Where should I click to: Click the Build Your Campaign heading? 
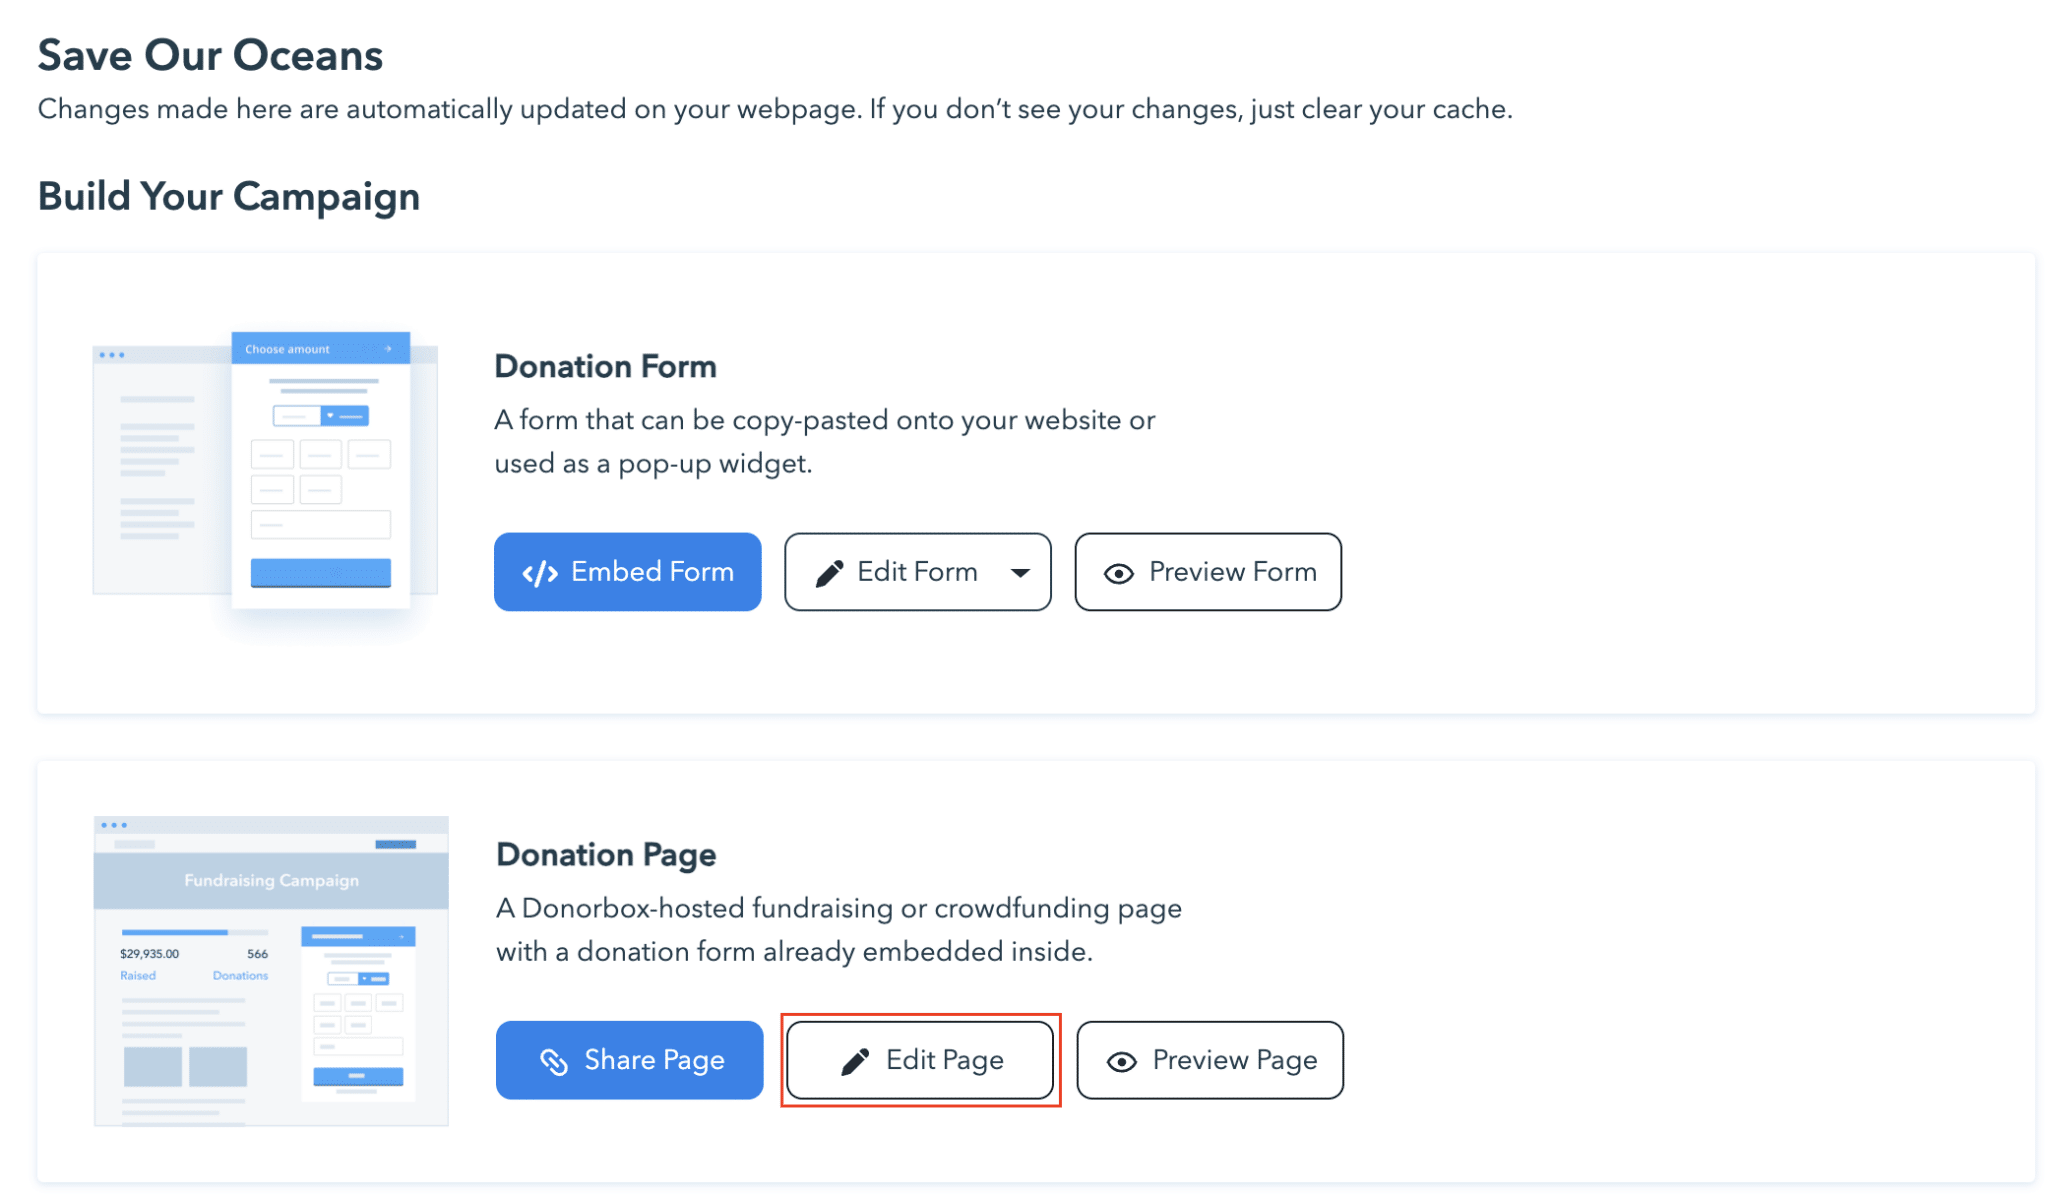[x=228, y=196]
